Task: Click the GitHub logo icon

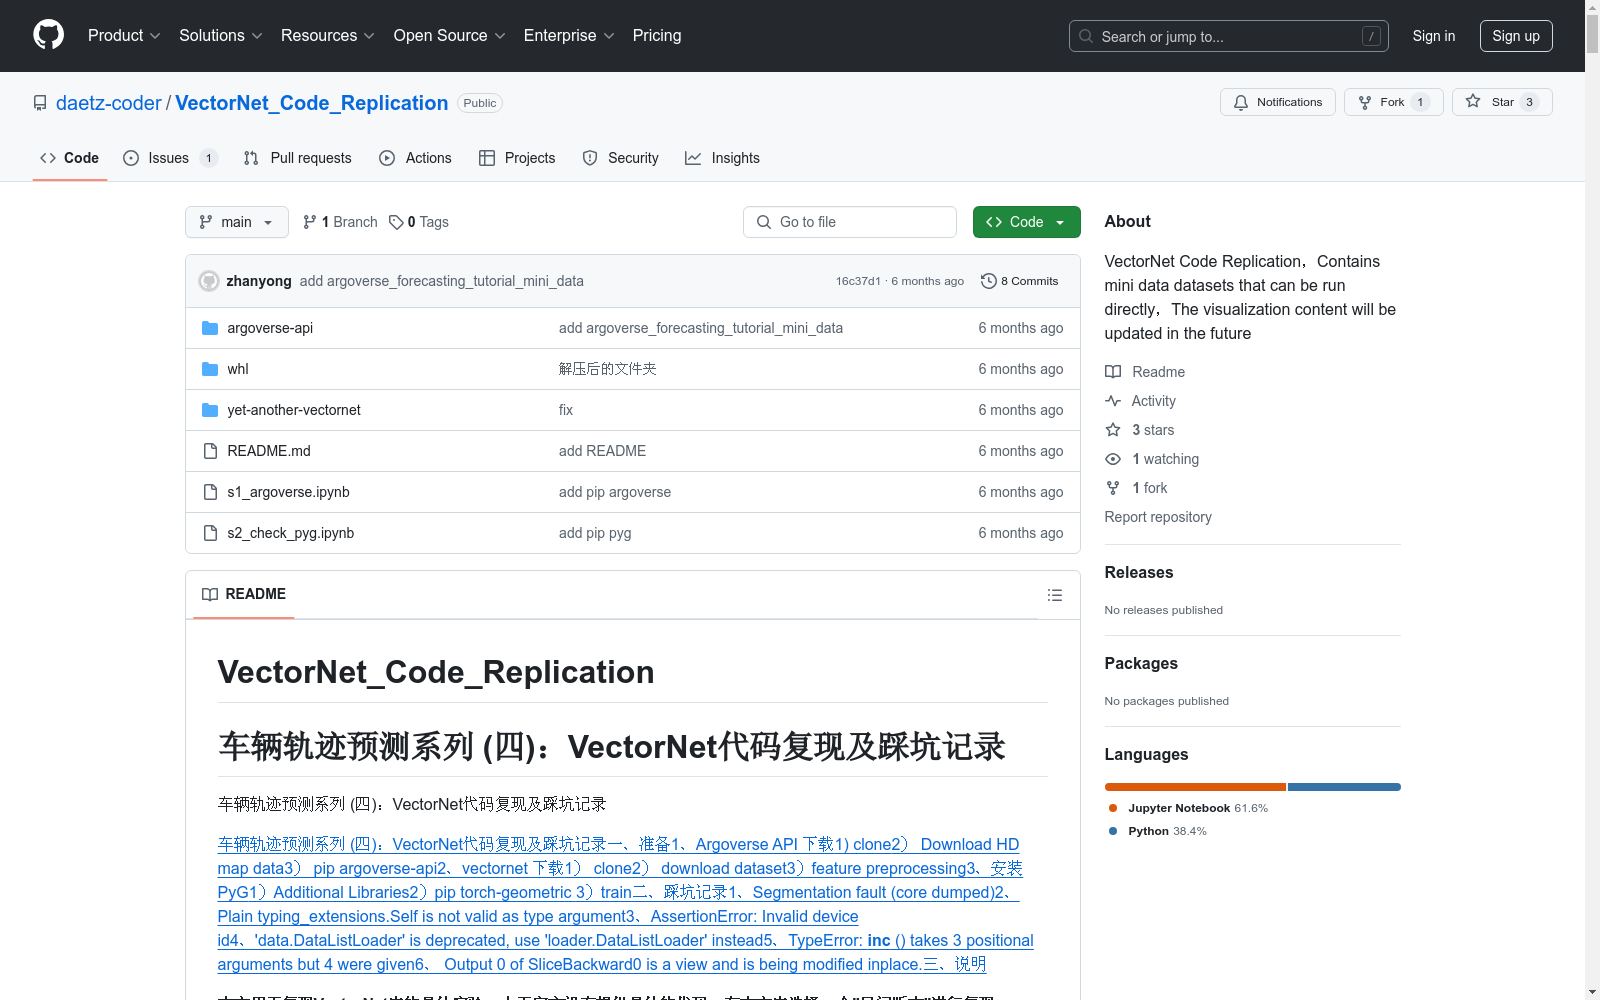Action: click(48, 35)
